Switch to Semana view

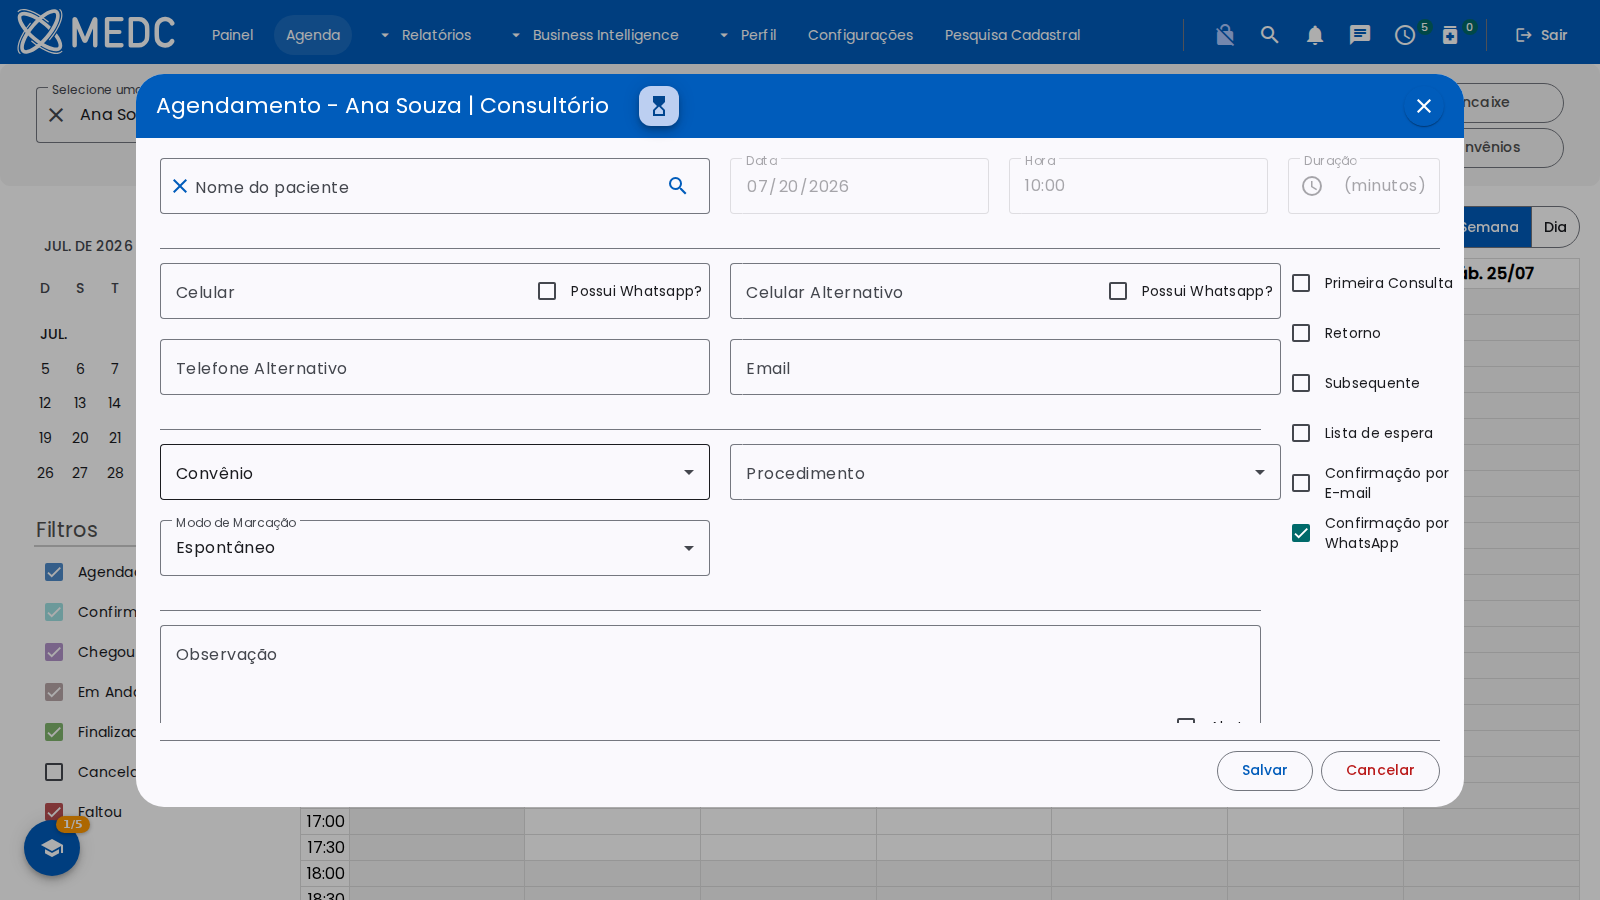(1491, 227)
